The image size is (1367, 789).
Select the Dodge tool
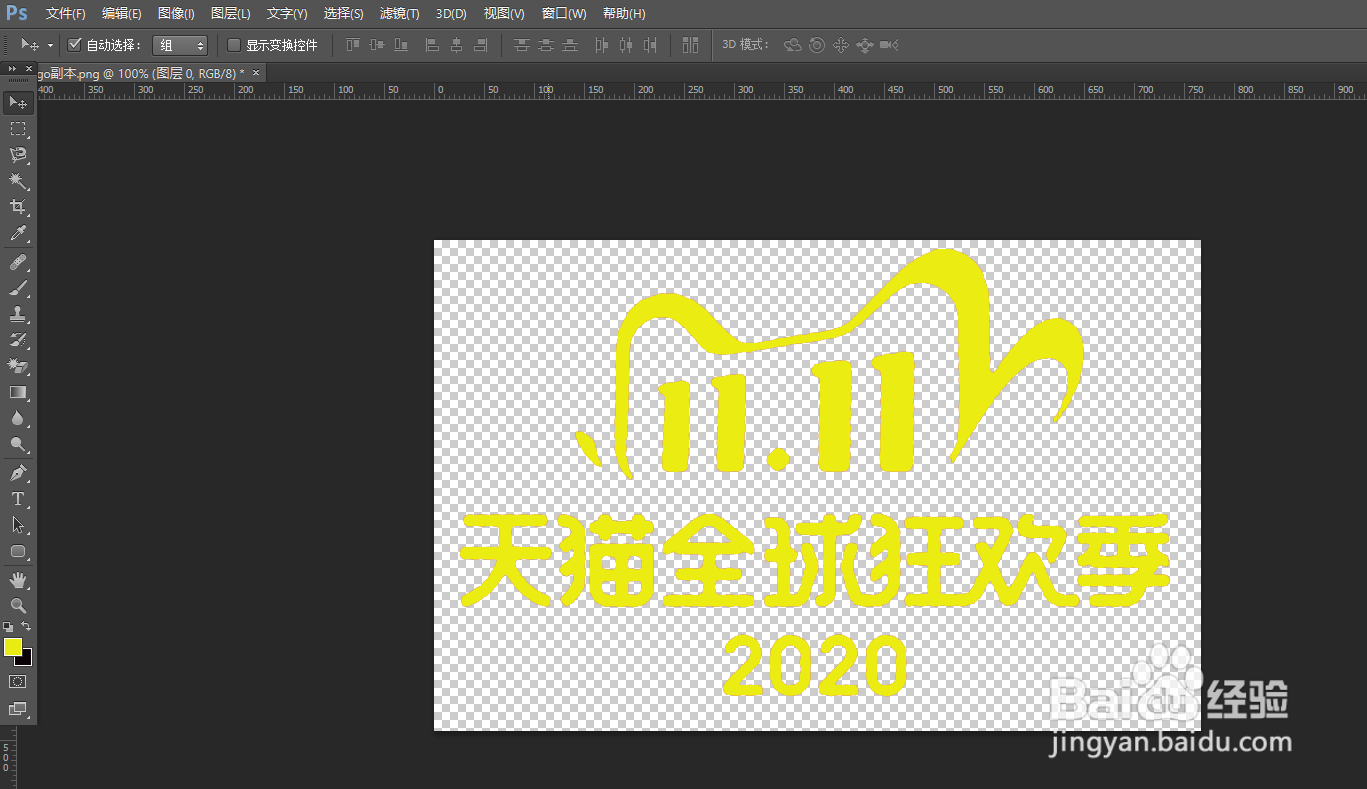tap(18, 444)
